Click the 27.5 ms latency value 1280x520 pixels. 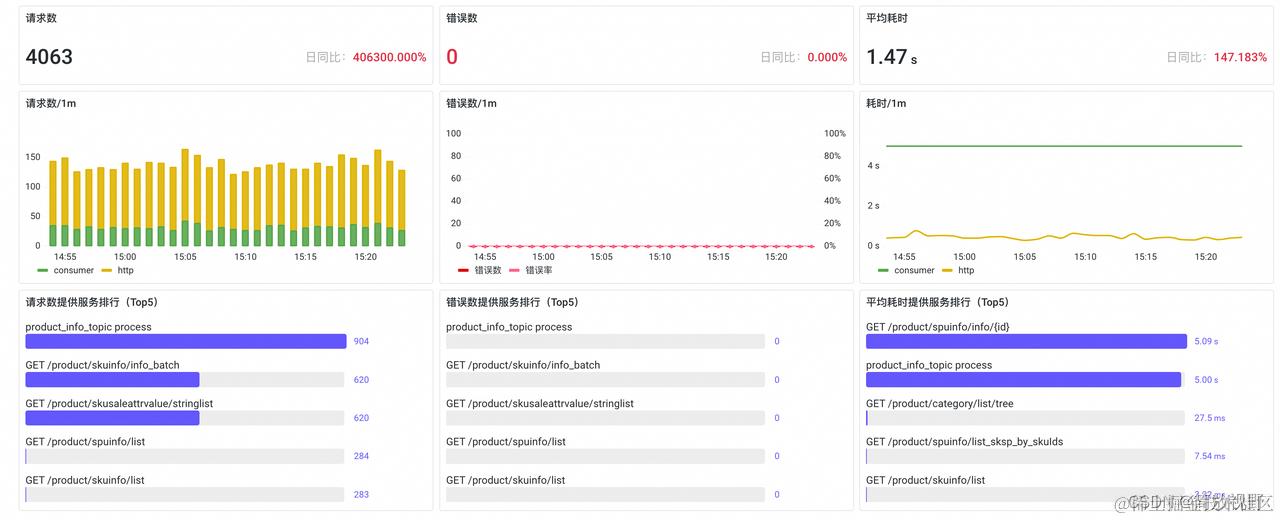[1210, 418]
